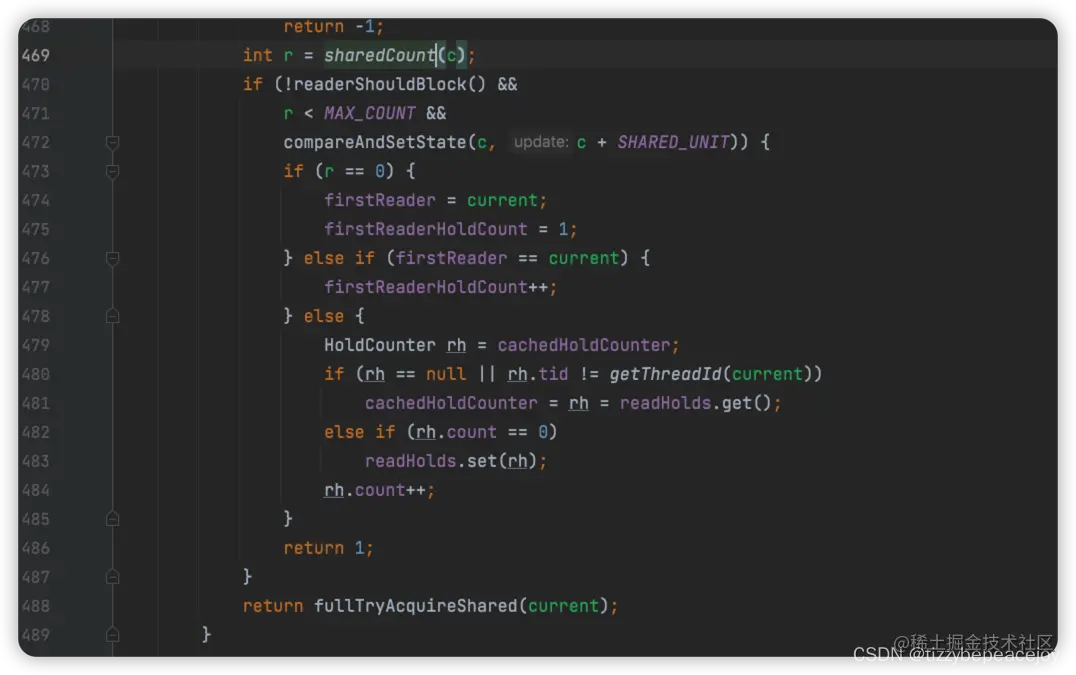Click the compareAndSetState method call
Image resolution: width=1076 pixels, height=675 pixels.
[375, 143]
